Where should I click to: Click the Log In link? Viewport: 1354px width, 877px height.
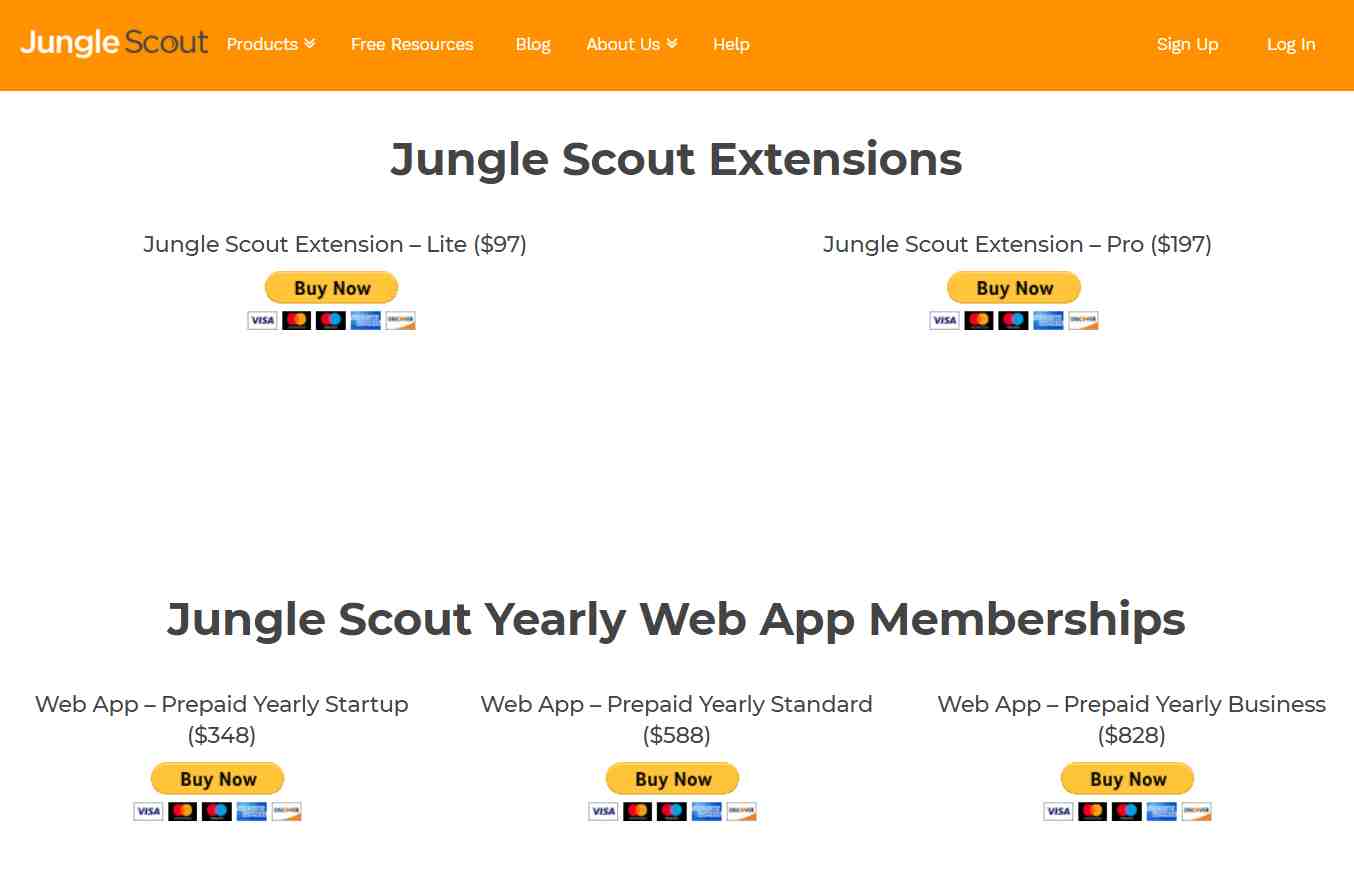click(1291, 44)
